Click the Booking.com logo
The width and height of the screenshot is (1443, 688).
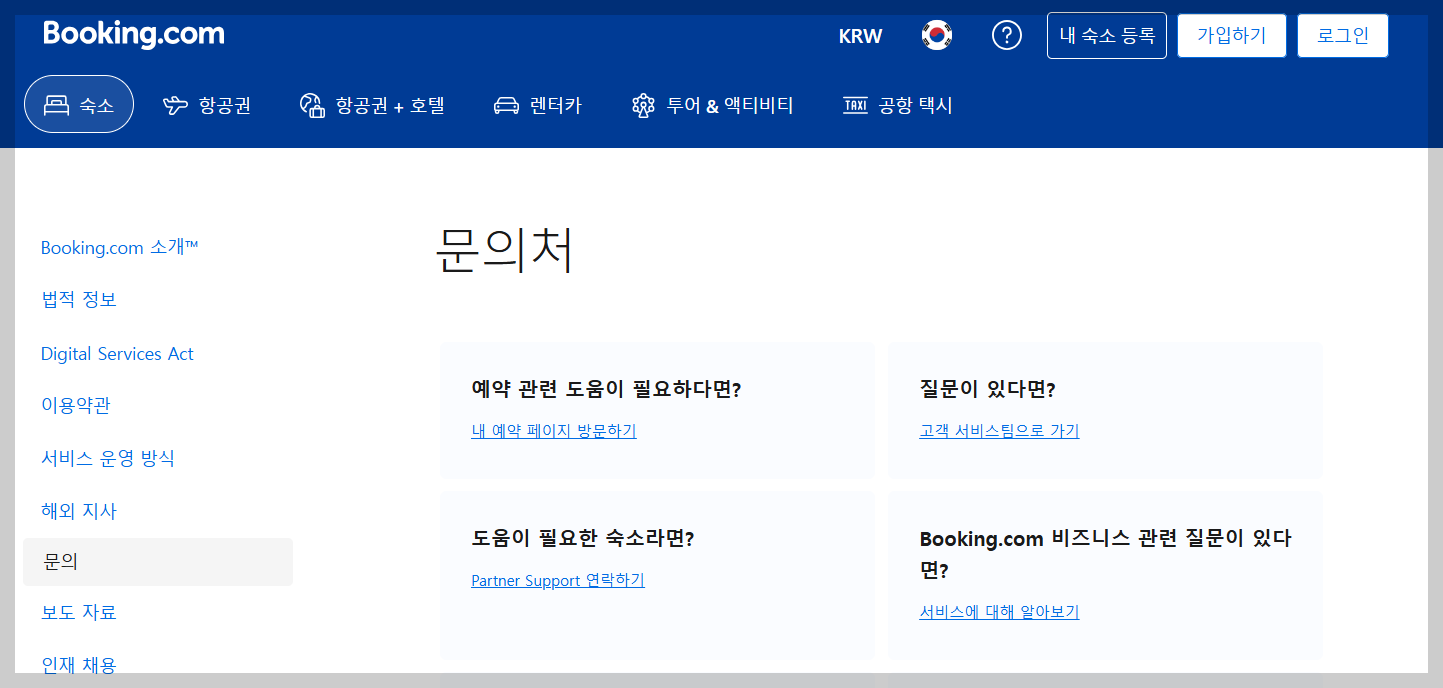point(134,34)
